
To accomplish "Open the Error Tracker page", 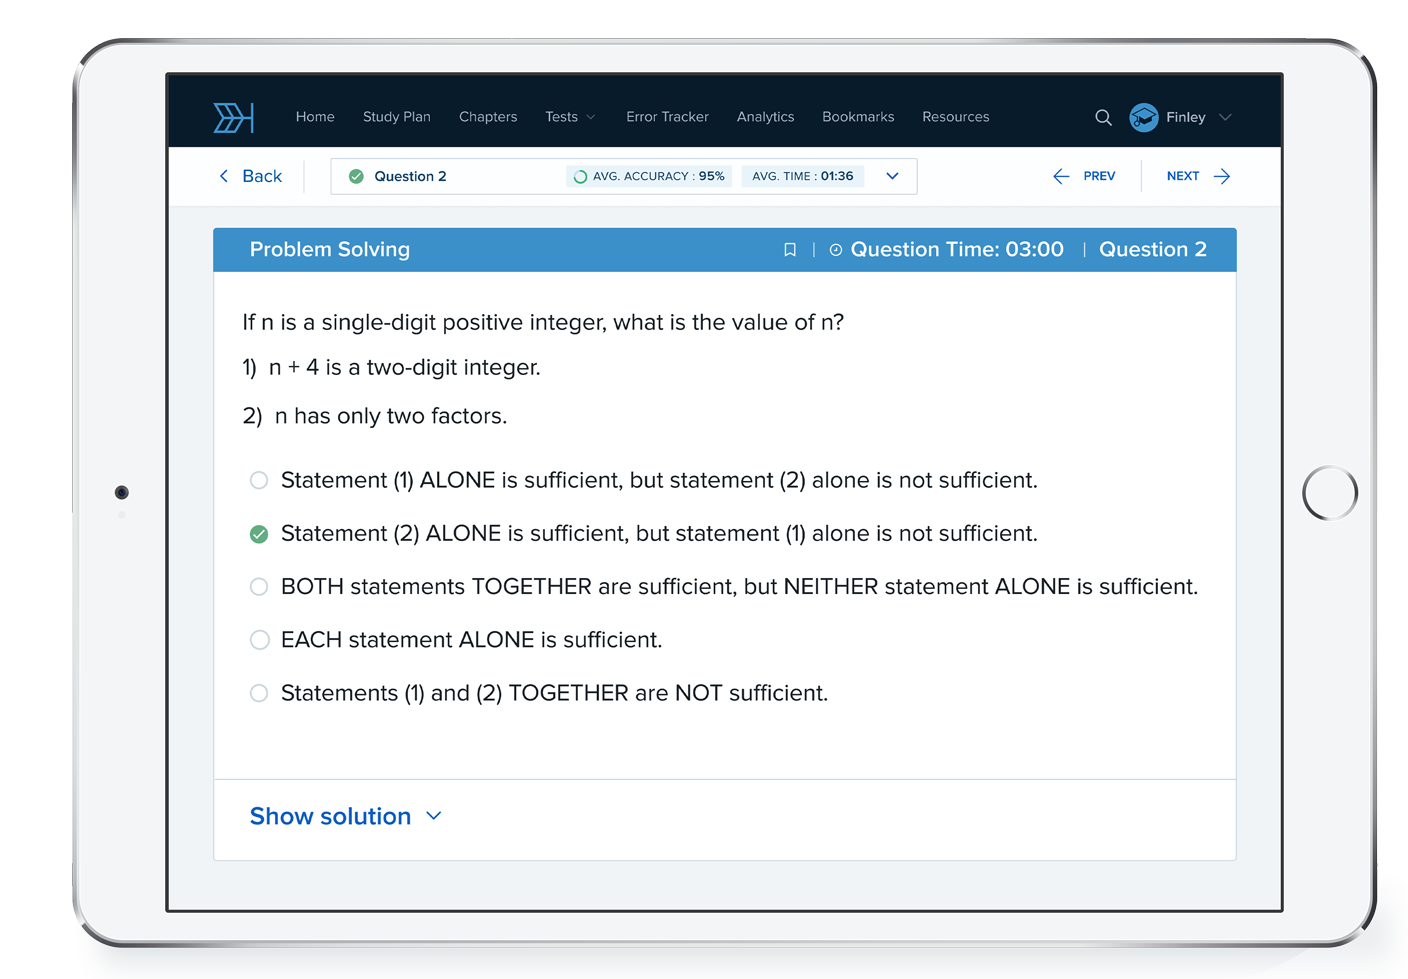I will click(667, 117).
